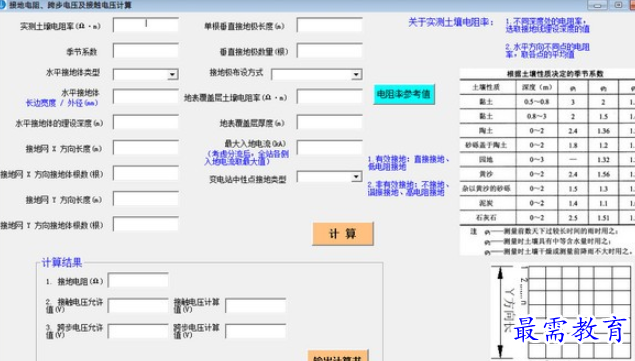Viewport: 635px width, 361px height.
Task: Expand the 接地极布设方式 dropdown
Action: (356, 75)
